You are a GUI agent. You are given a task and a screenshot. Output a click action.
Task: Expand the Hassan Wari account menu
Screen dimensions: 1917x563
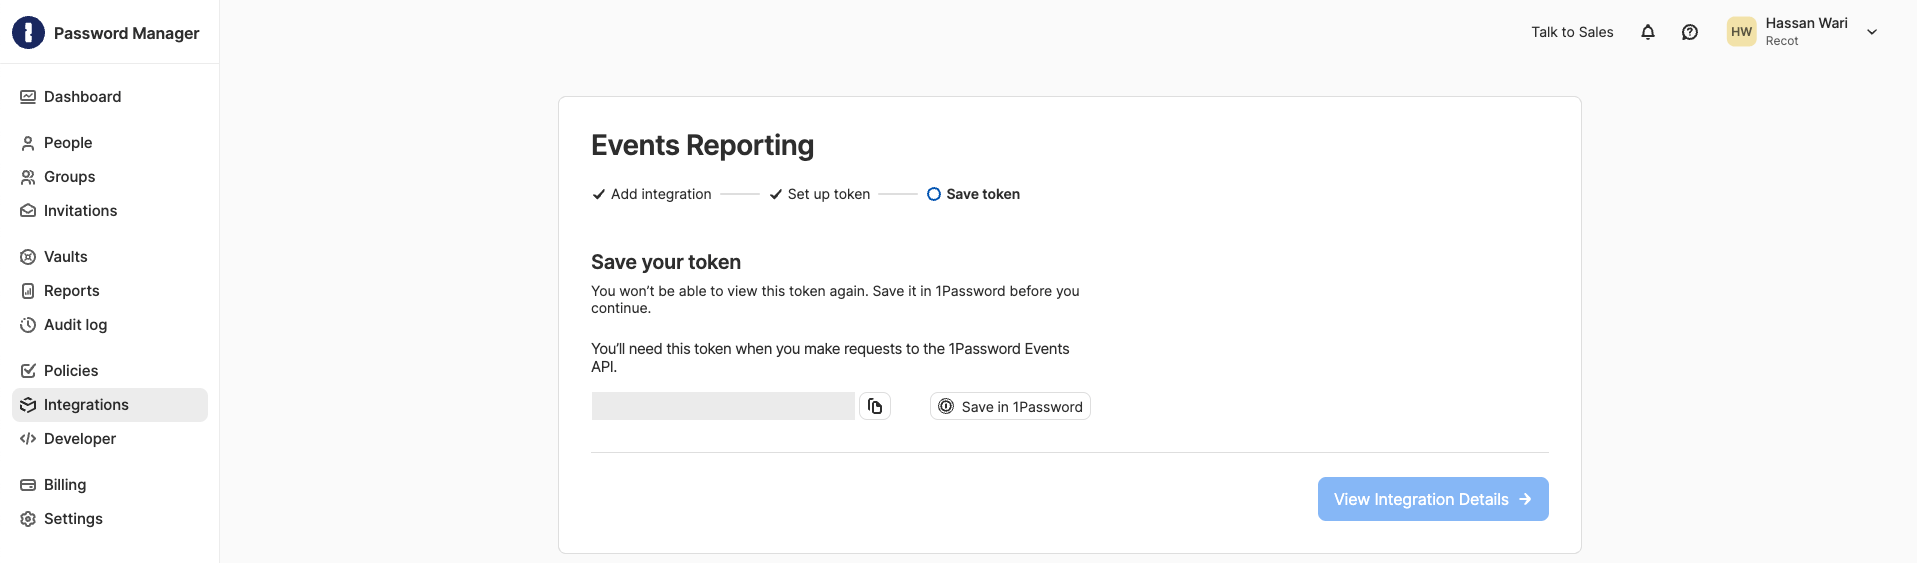(1872, 32)
